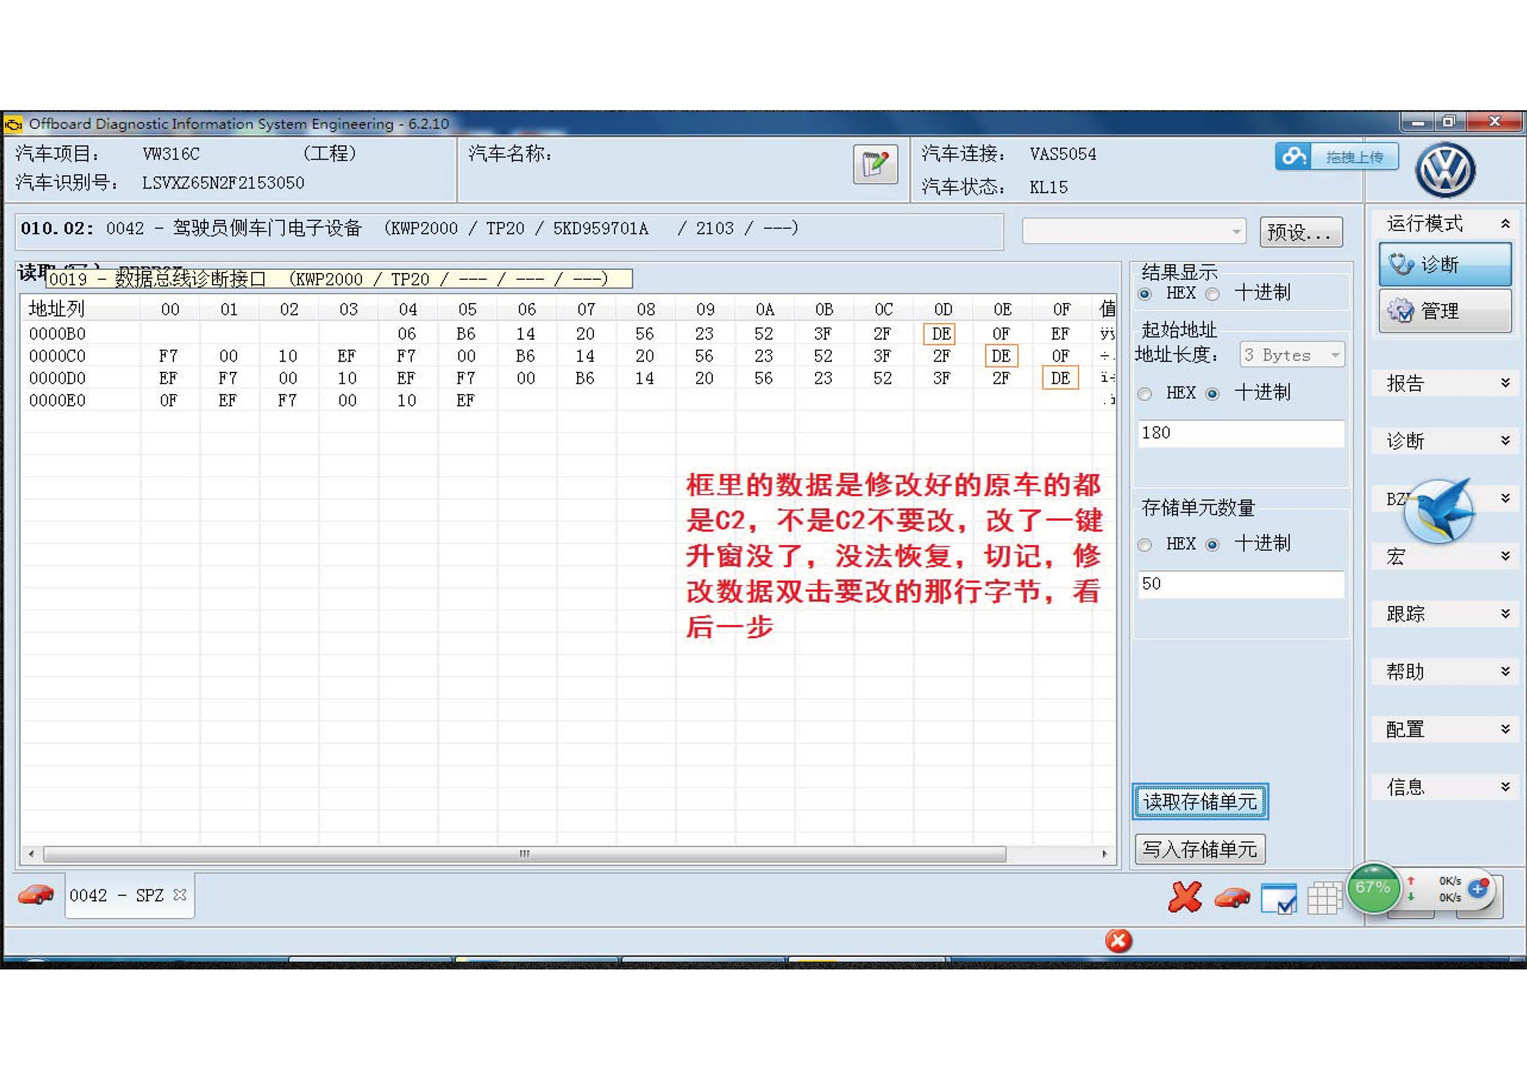Click the 06 cell in row 0000B0
Image resolution: width=1527 pixels, height=1080 pixels.
(x=407, y=334)
